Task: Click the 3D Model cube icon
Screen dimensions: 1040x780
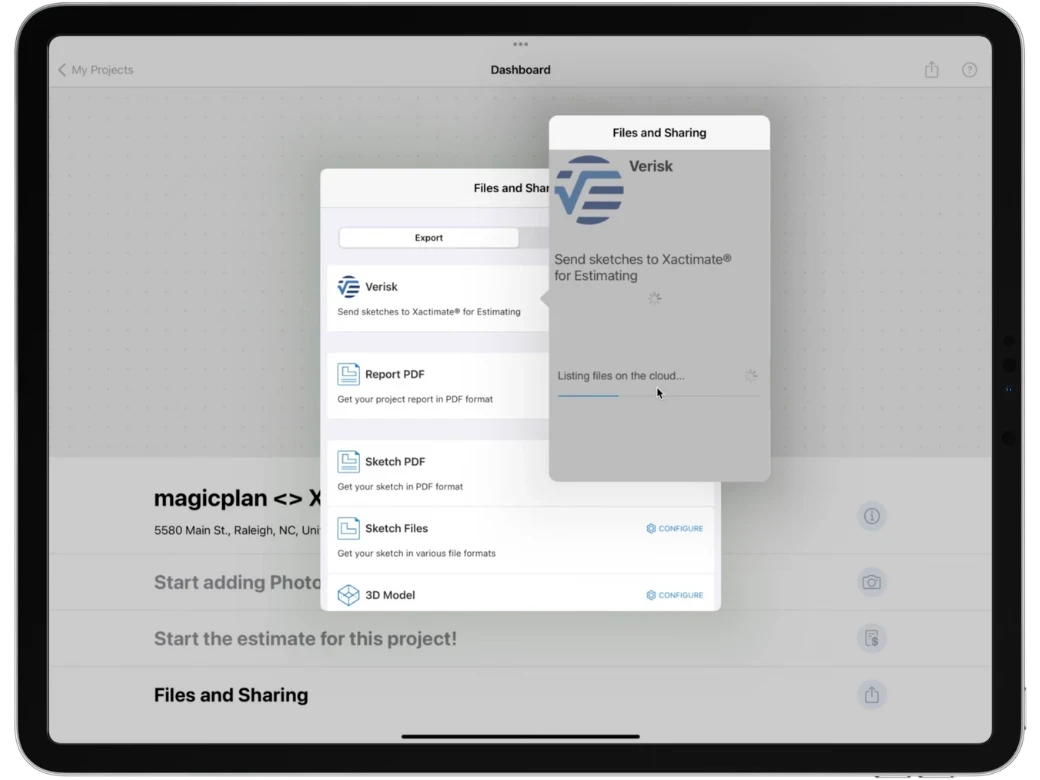Action: (x=348, y=595)
